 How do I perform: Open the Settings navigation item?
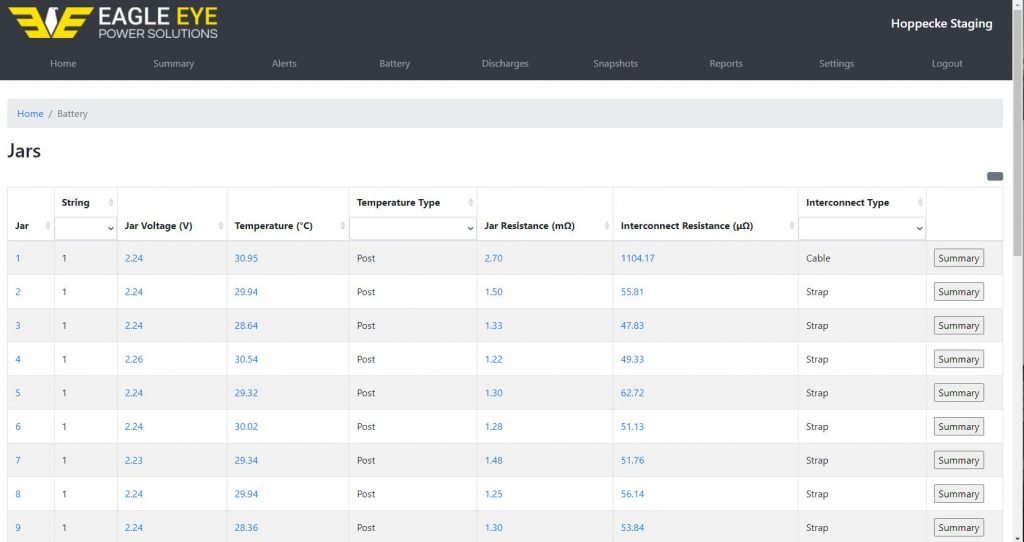837,63
